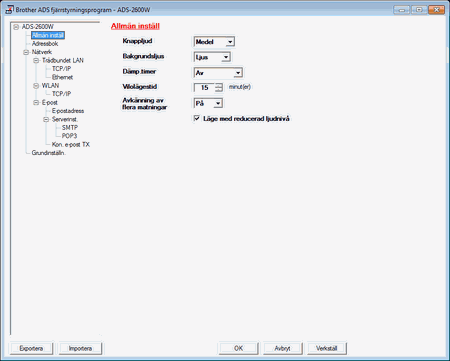Click the Dämp.timer label

point(139,71)
